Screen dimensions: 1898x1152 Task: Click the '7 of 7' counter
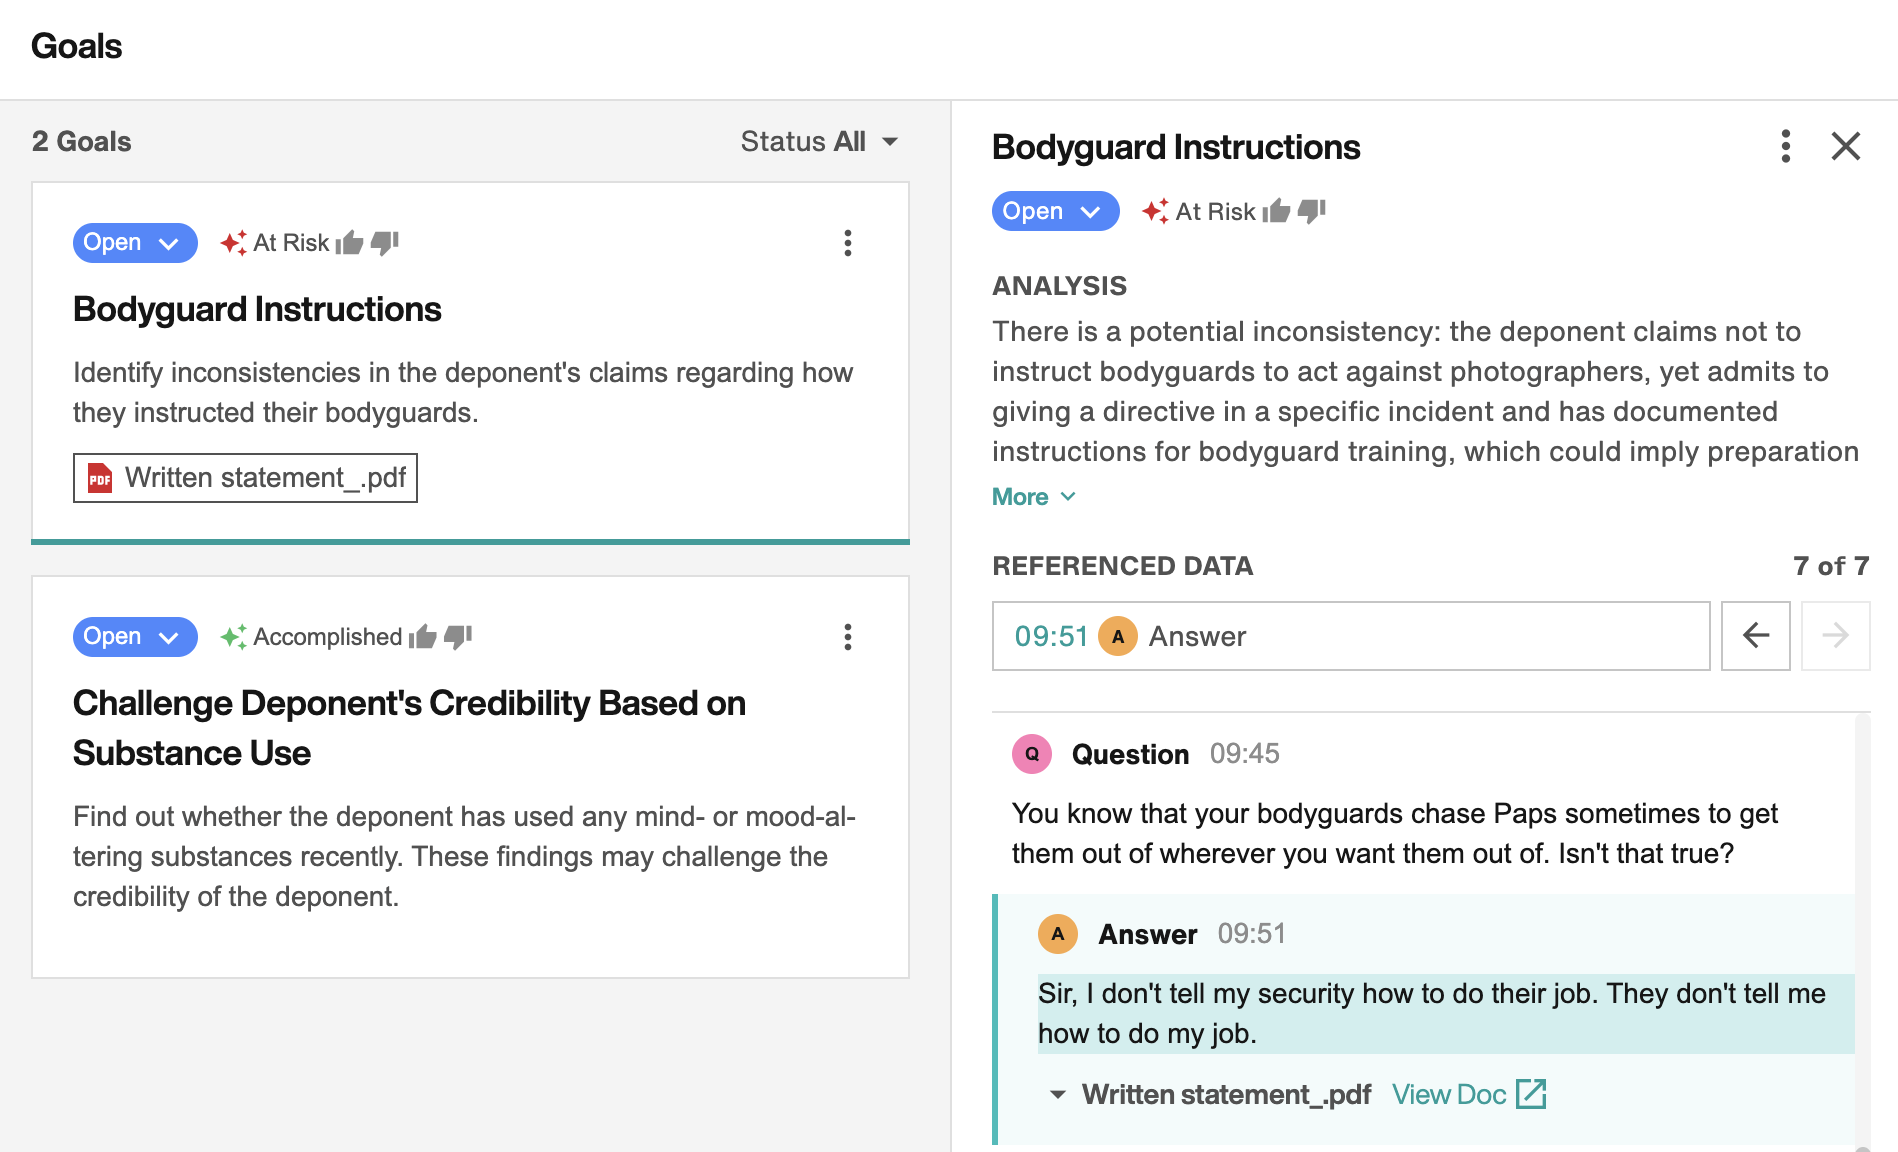pyautogui.click(x=1831, y=566)
